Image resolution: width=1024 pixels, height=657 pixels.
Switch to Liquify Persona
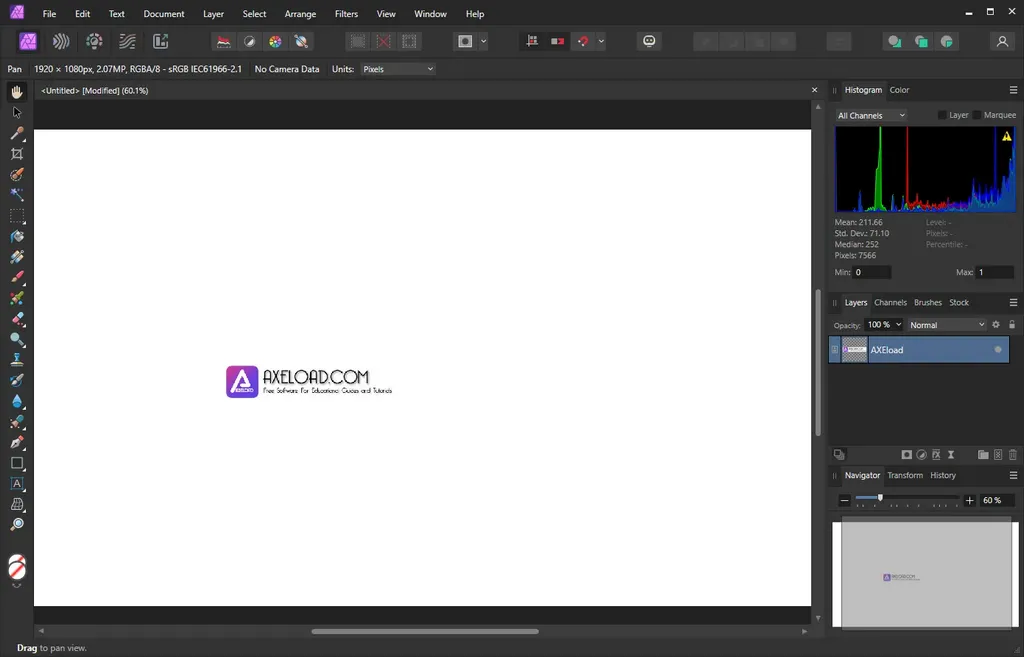pyautogui.click(x=61, y=41)
